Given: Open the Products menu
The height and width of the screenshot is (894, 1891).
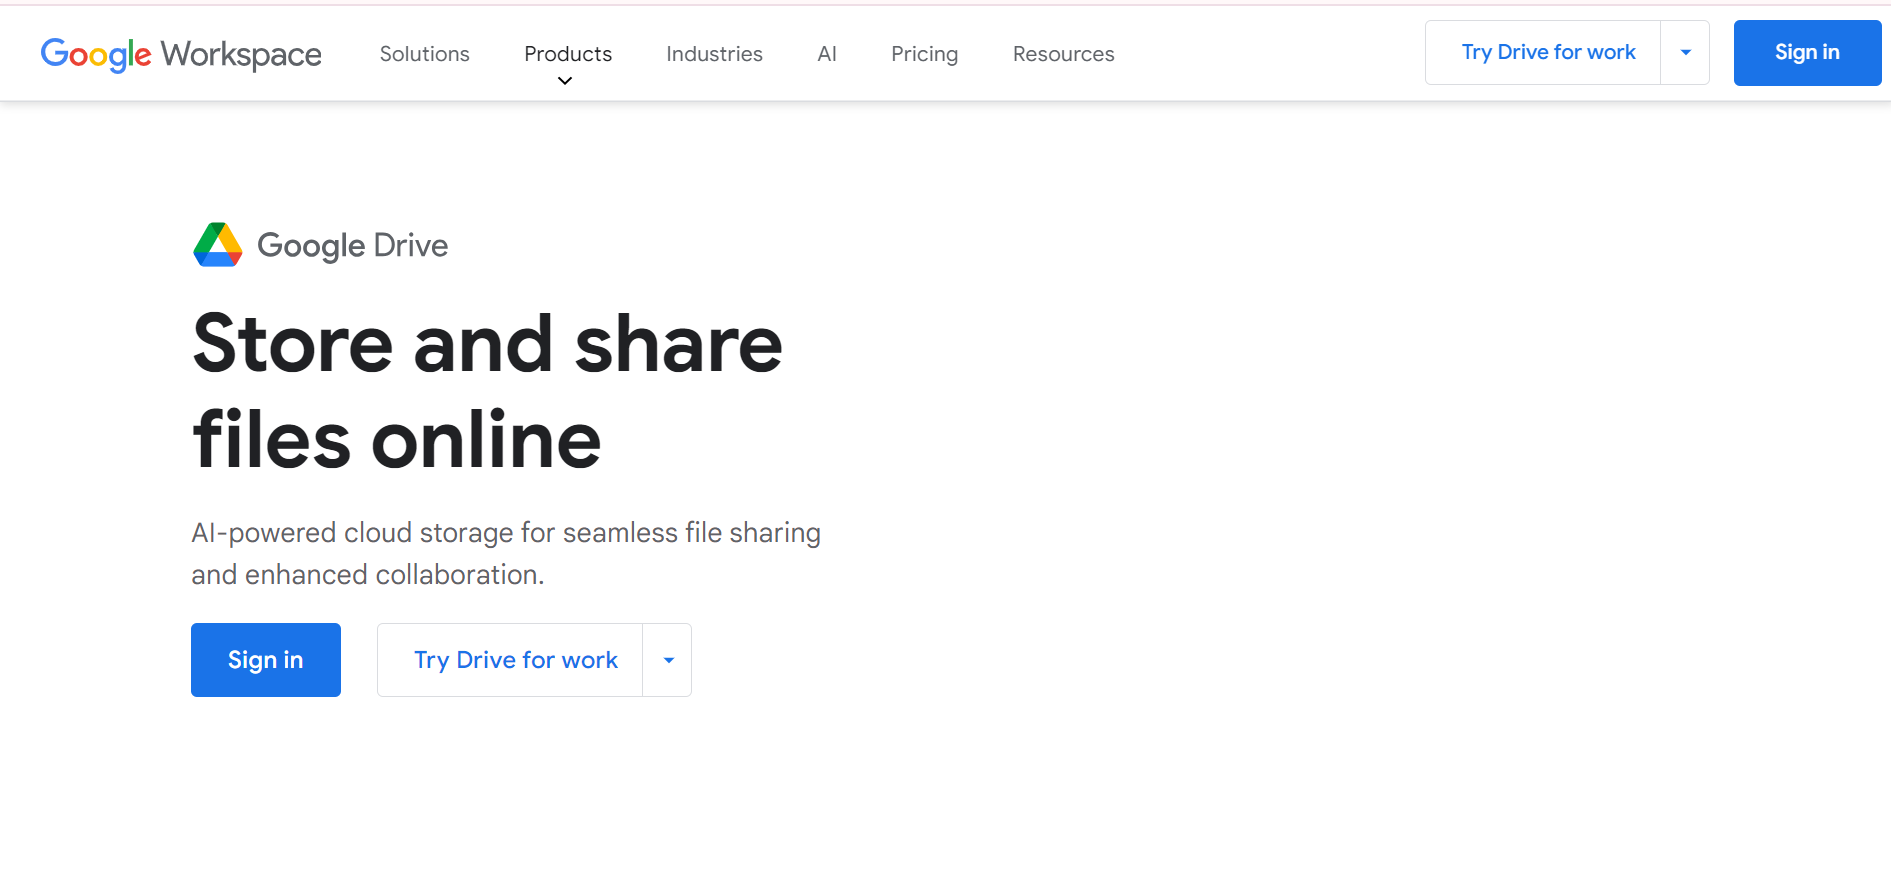Looking at the screenshot, I should [568, 54].
